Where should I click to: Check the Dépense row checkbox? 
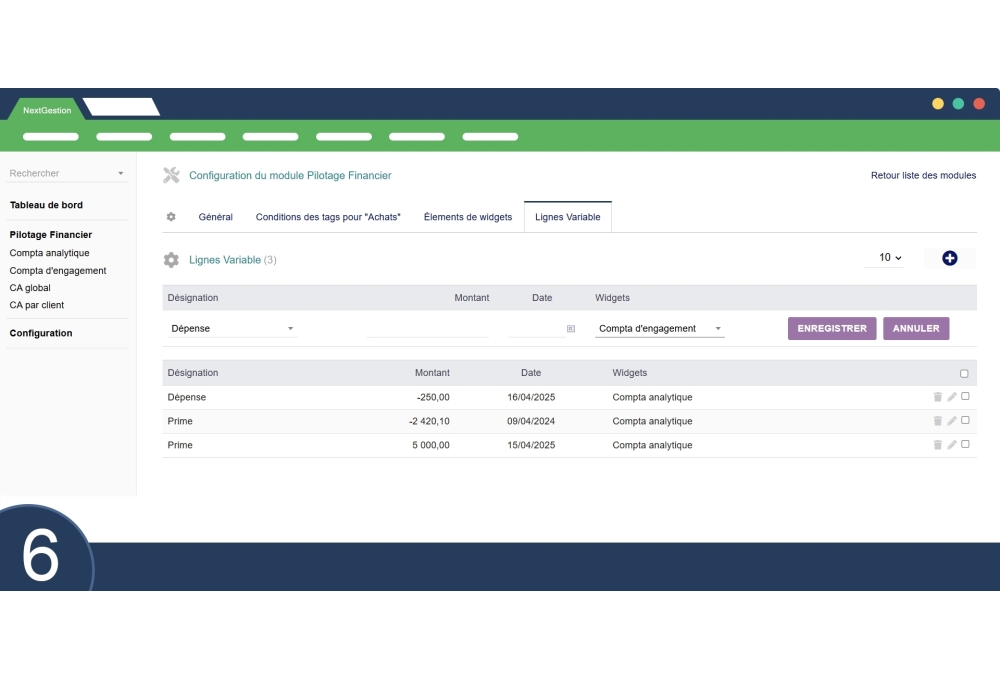965,396
